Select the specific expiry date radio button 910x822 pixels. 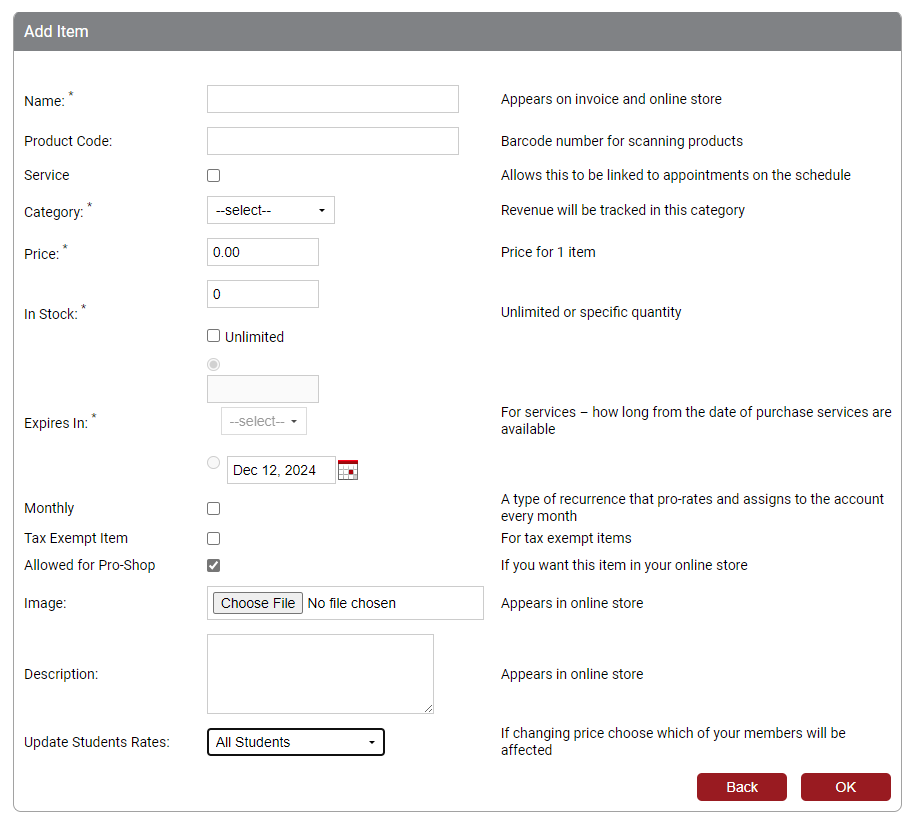click(x=213, y=463)
